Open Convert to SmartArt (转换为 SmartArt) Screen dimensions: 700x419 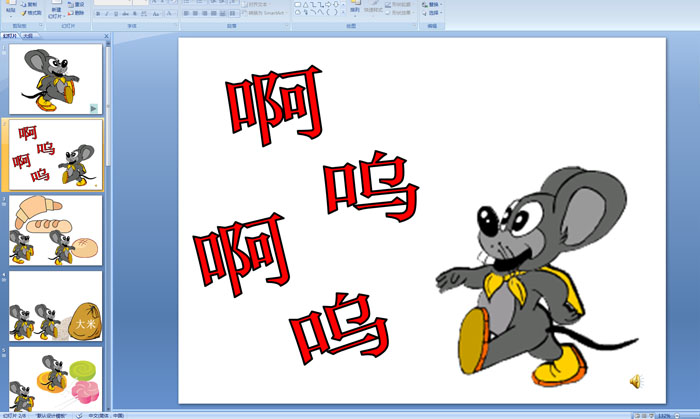click(265, 13)
